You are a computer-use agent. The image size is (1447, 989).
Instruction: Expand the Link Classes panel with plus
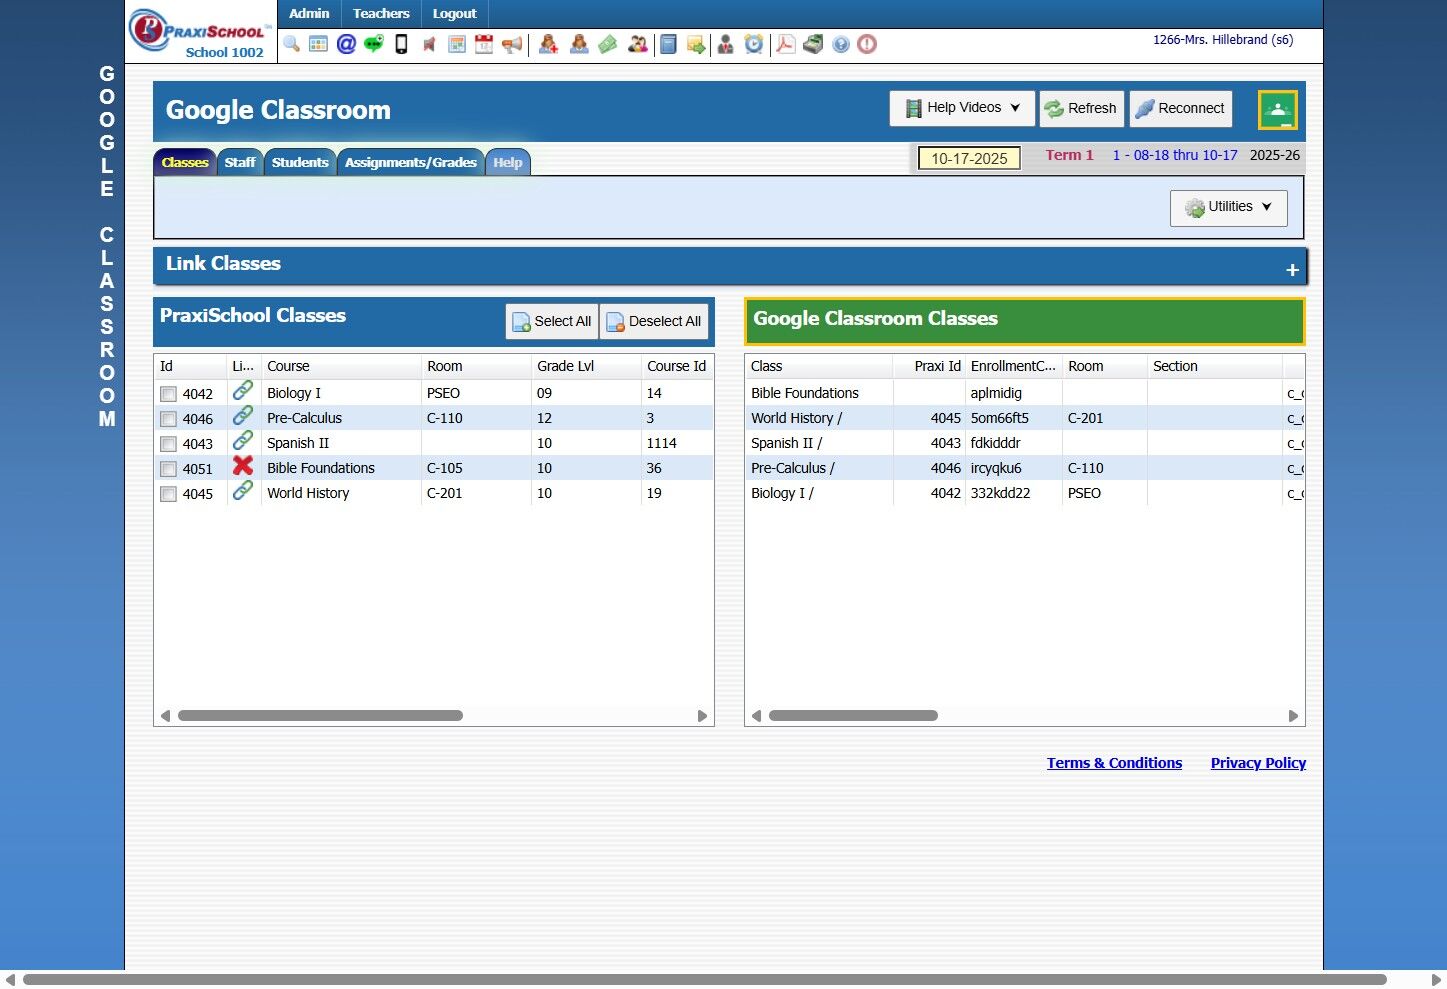(x=1292, y=270)
